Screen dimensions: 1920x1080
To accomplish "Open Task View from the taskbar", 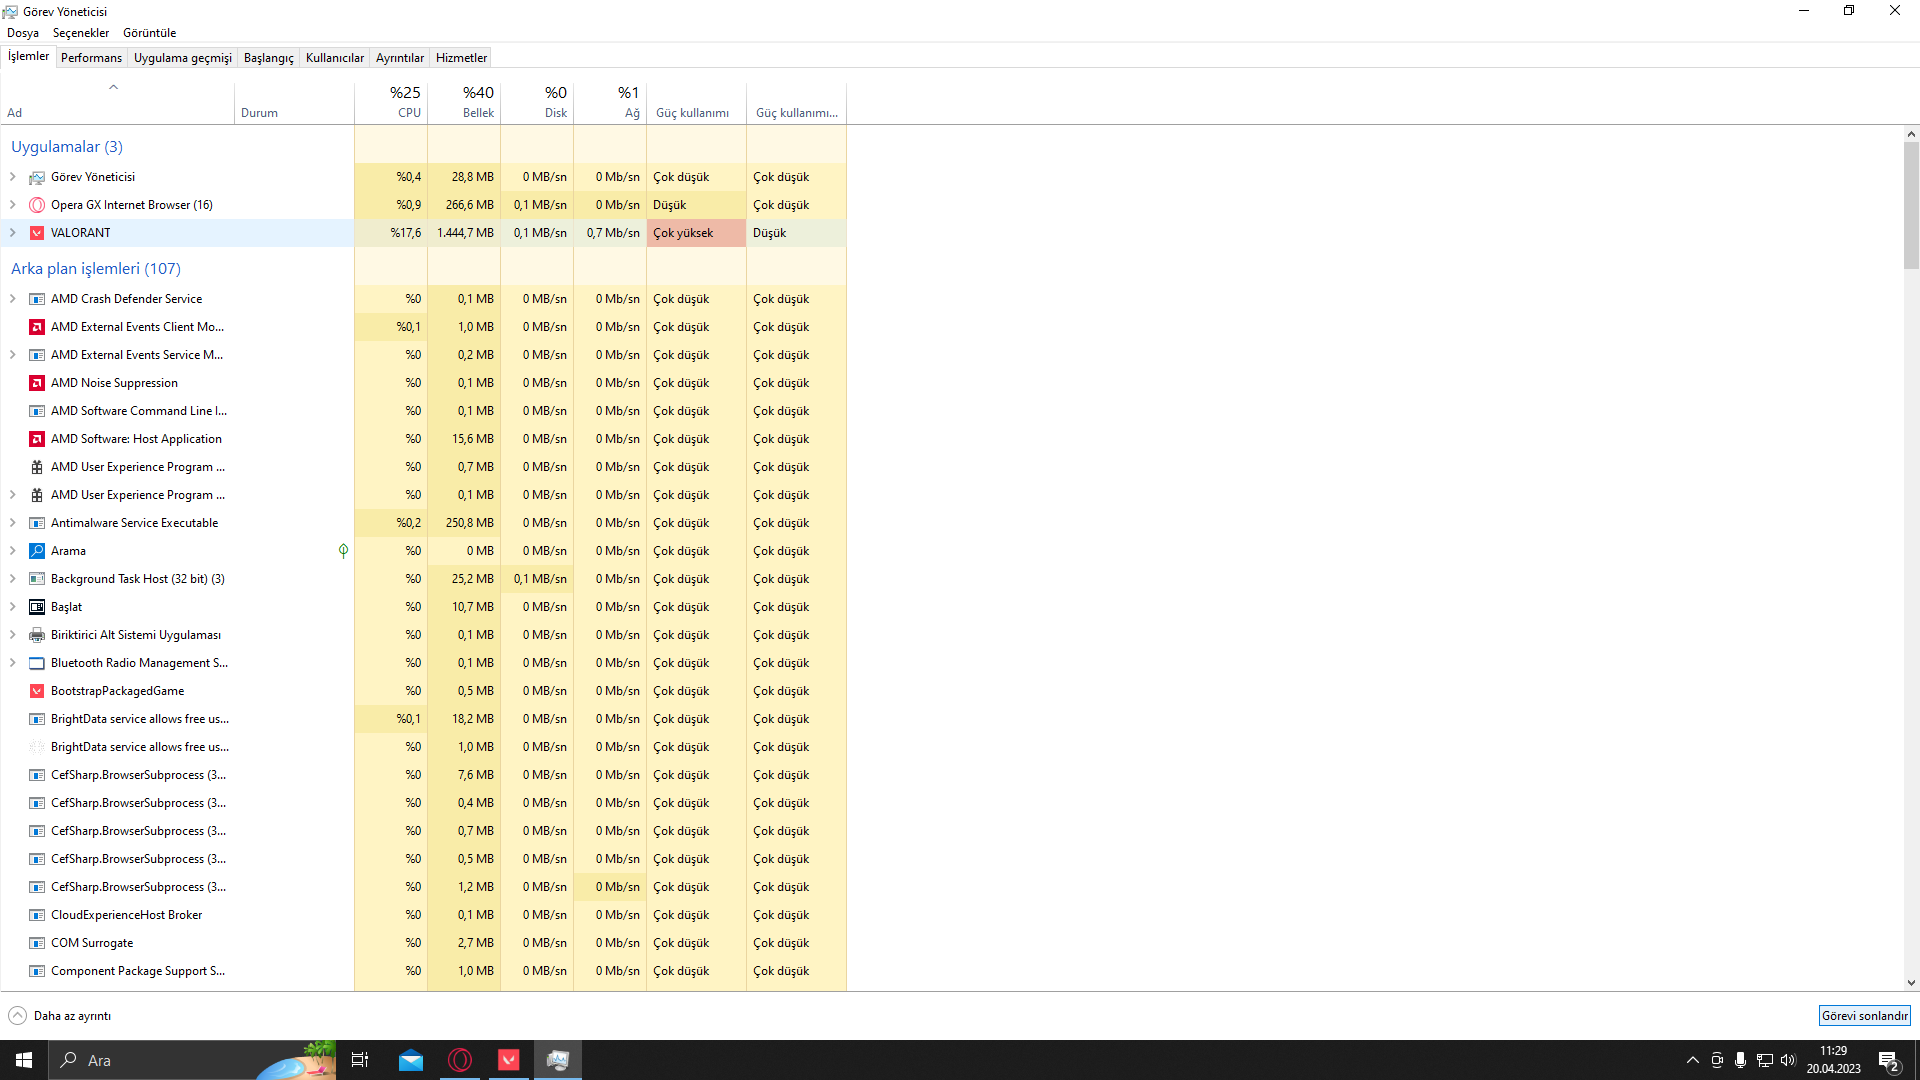I will coord(360,1060).
